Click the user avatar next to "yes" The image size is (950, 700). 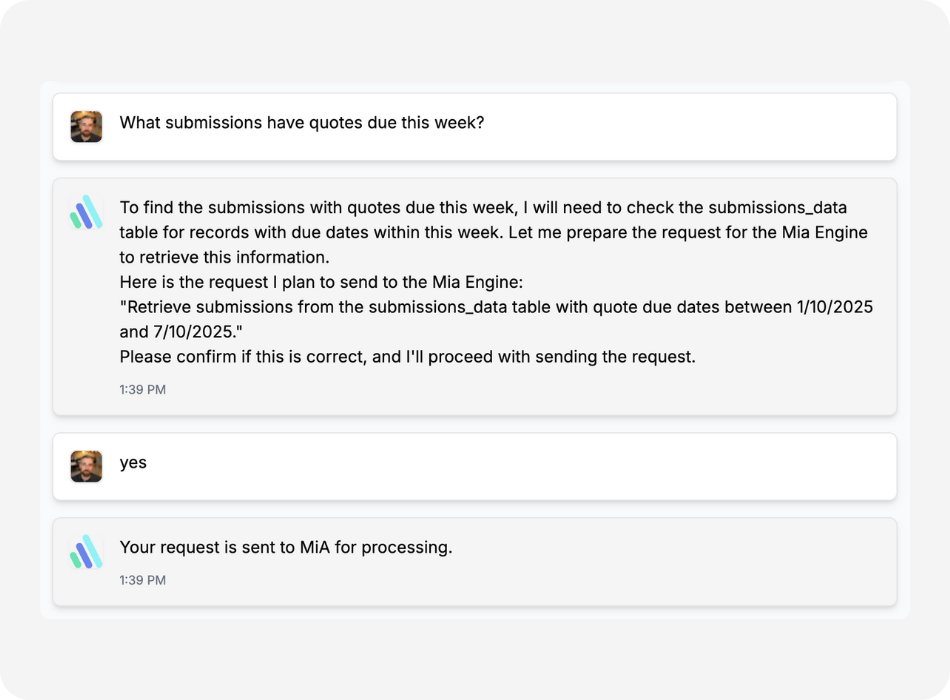(x=86, y=466)
